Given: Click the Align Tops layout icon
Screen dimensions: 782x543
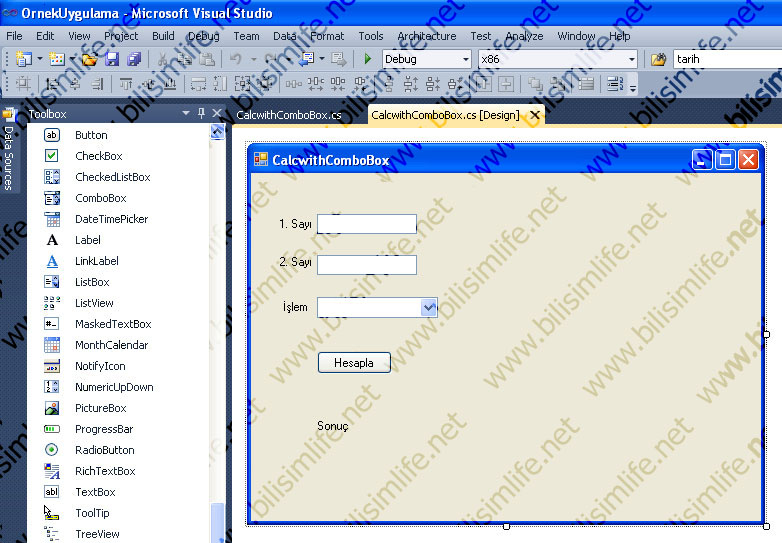Looking at the screenshot, I should [x=126, y=83].
